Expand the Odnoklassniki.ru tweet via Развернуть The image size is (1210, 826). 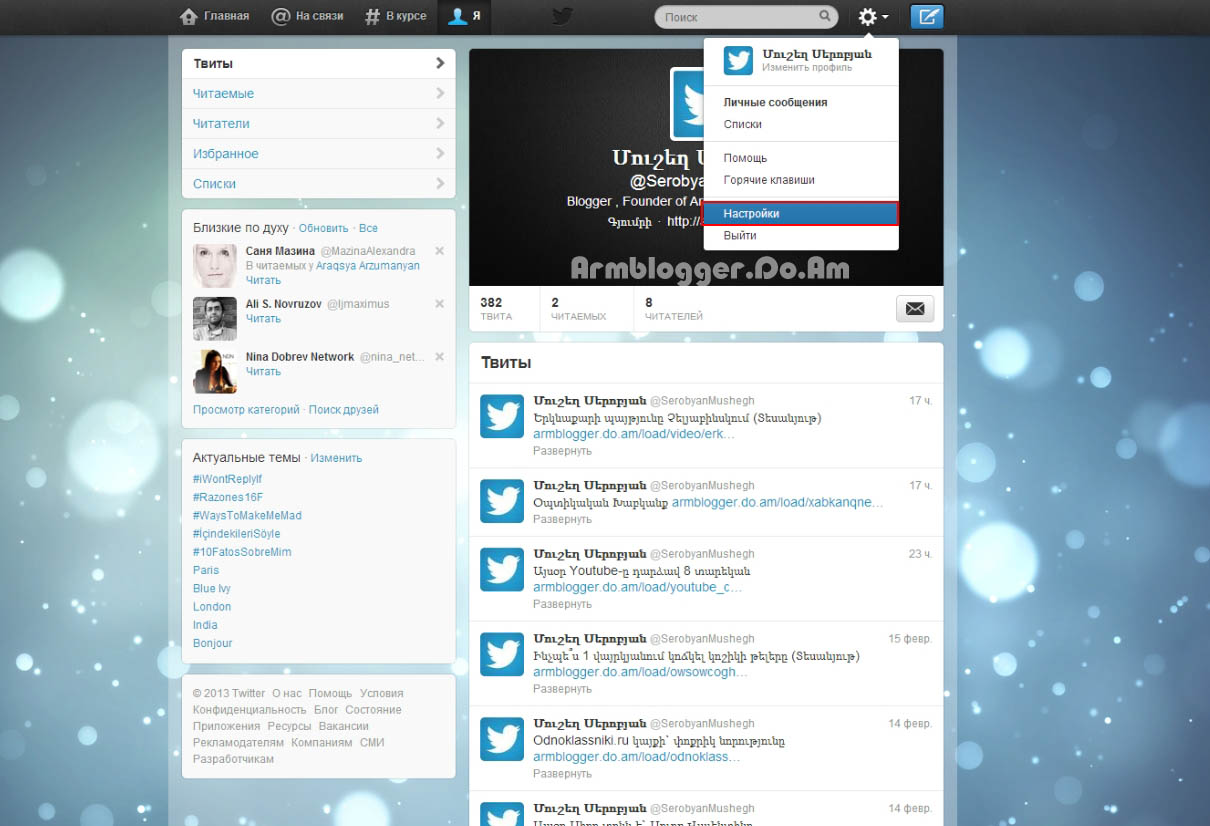[x=562, y=774]
